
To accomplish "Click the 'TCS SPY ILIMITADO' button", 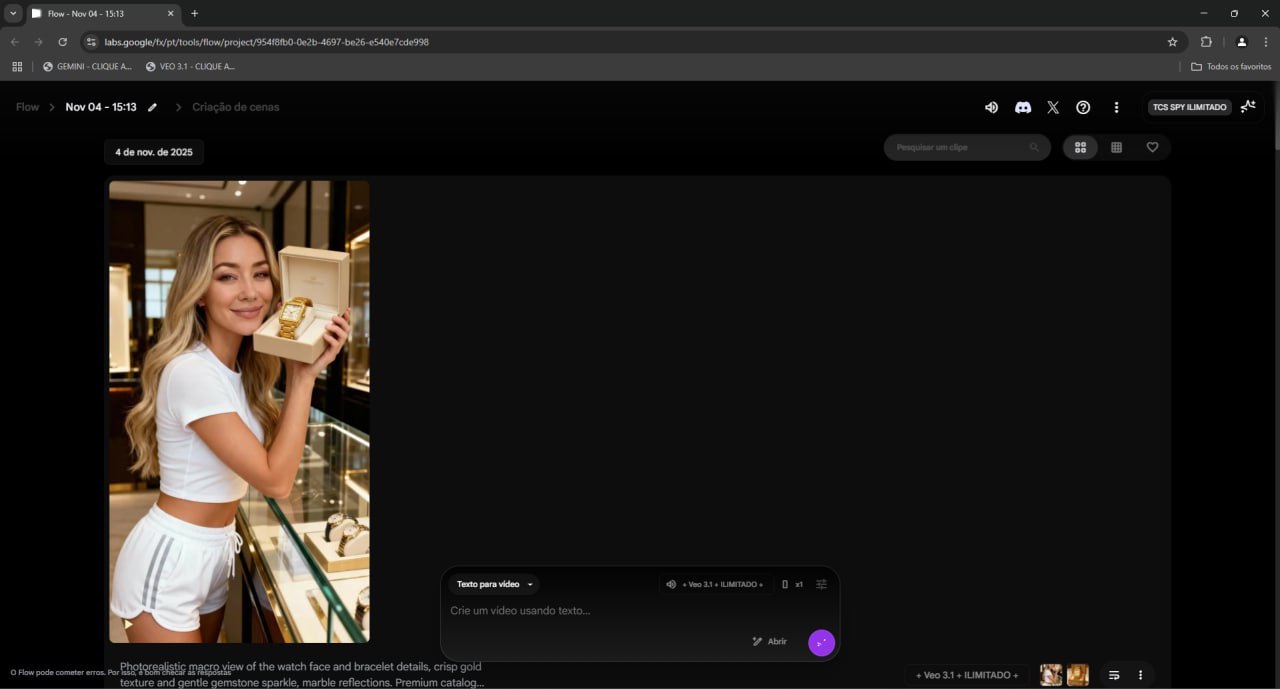I will [1189, 107].
